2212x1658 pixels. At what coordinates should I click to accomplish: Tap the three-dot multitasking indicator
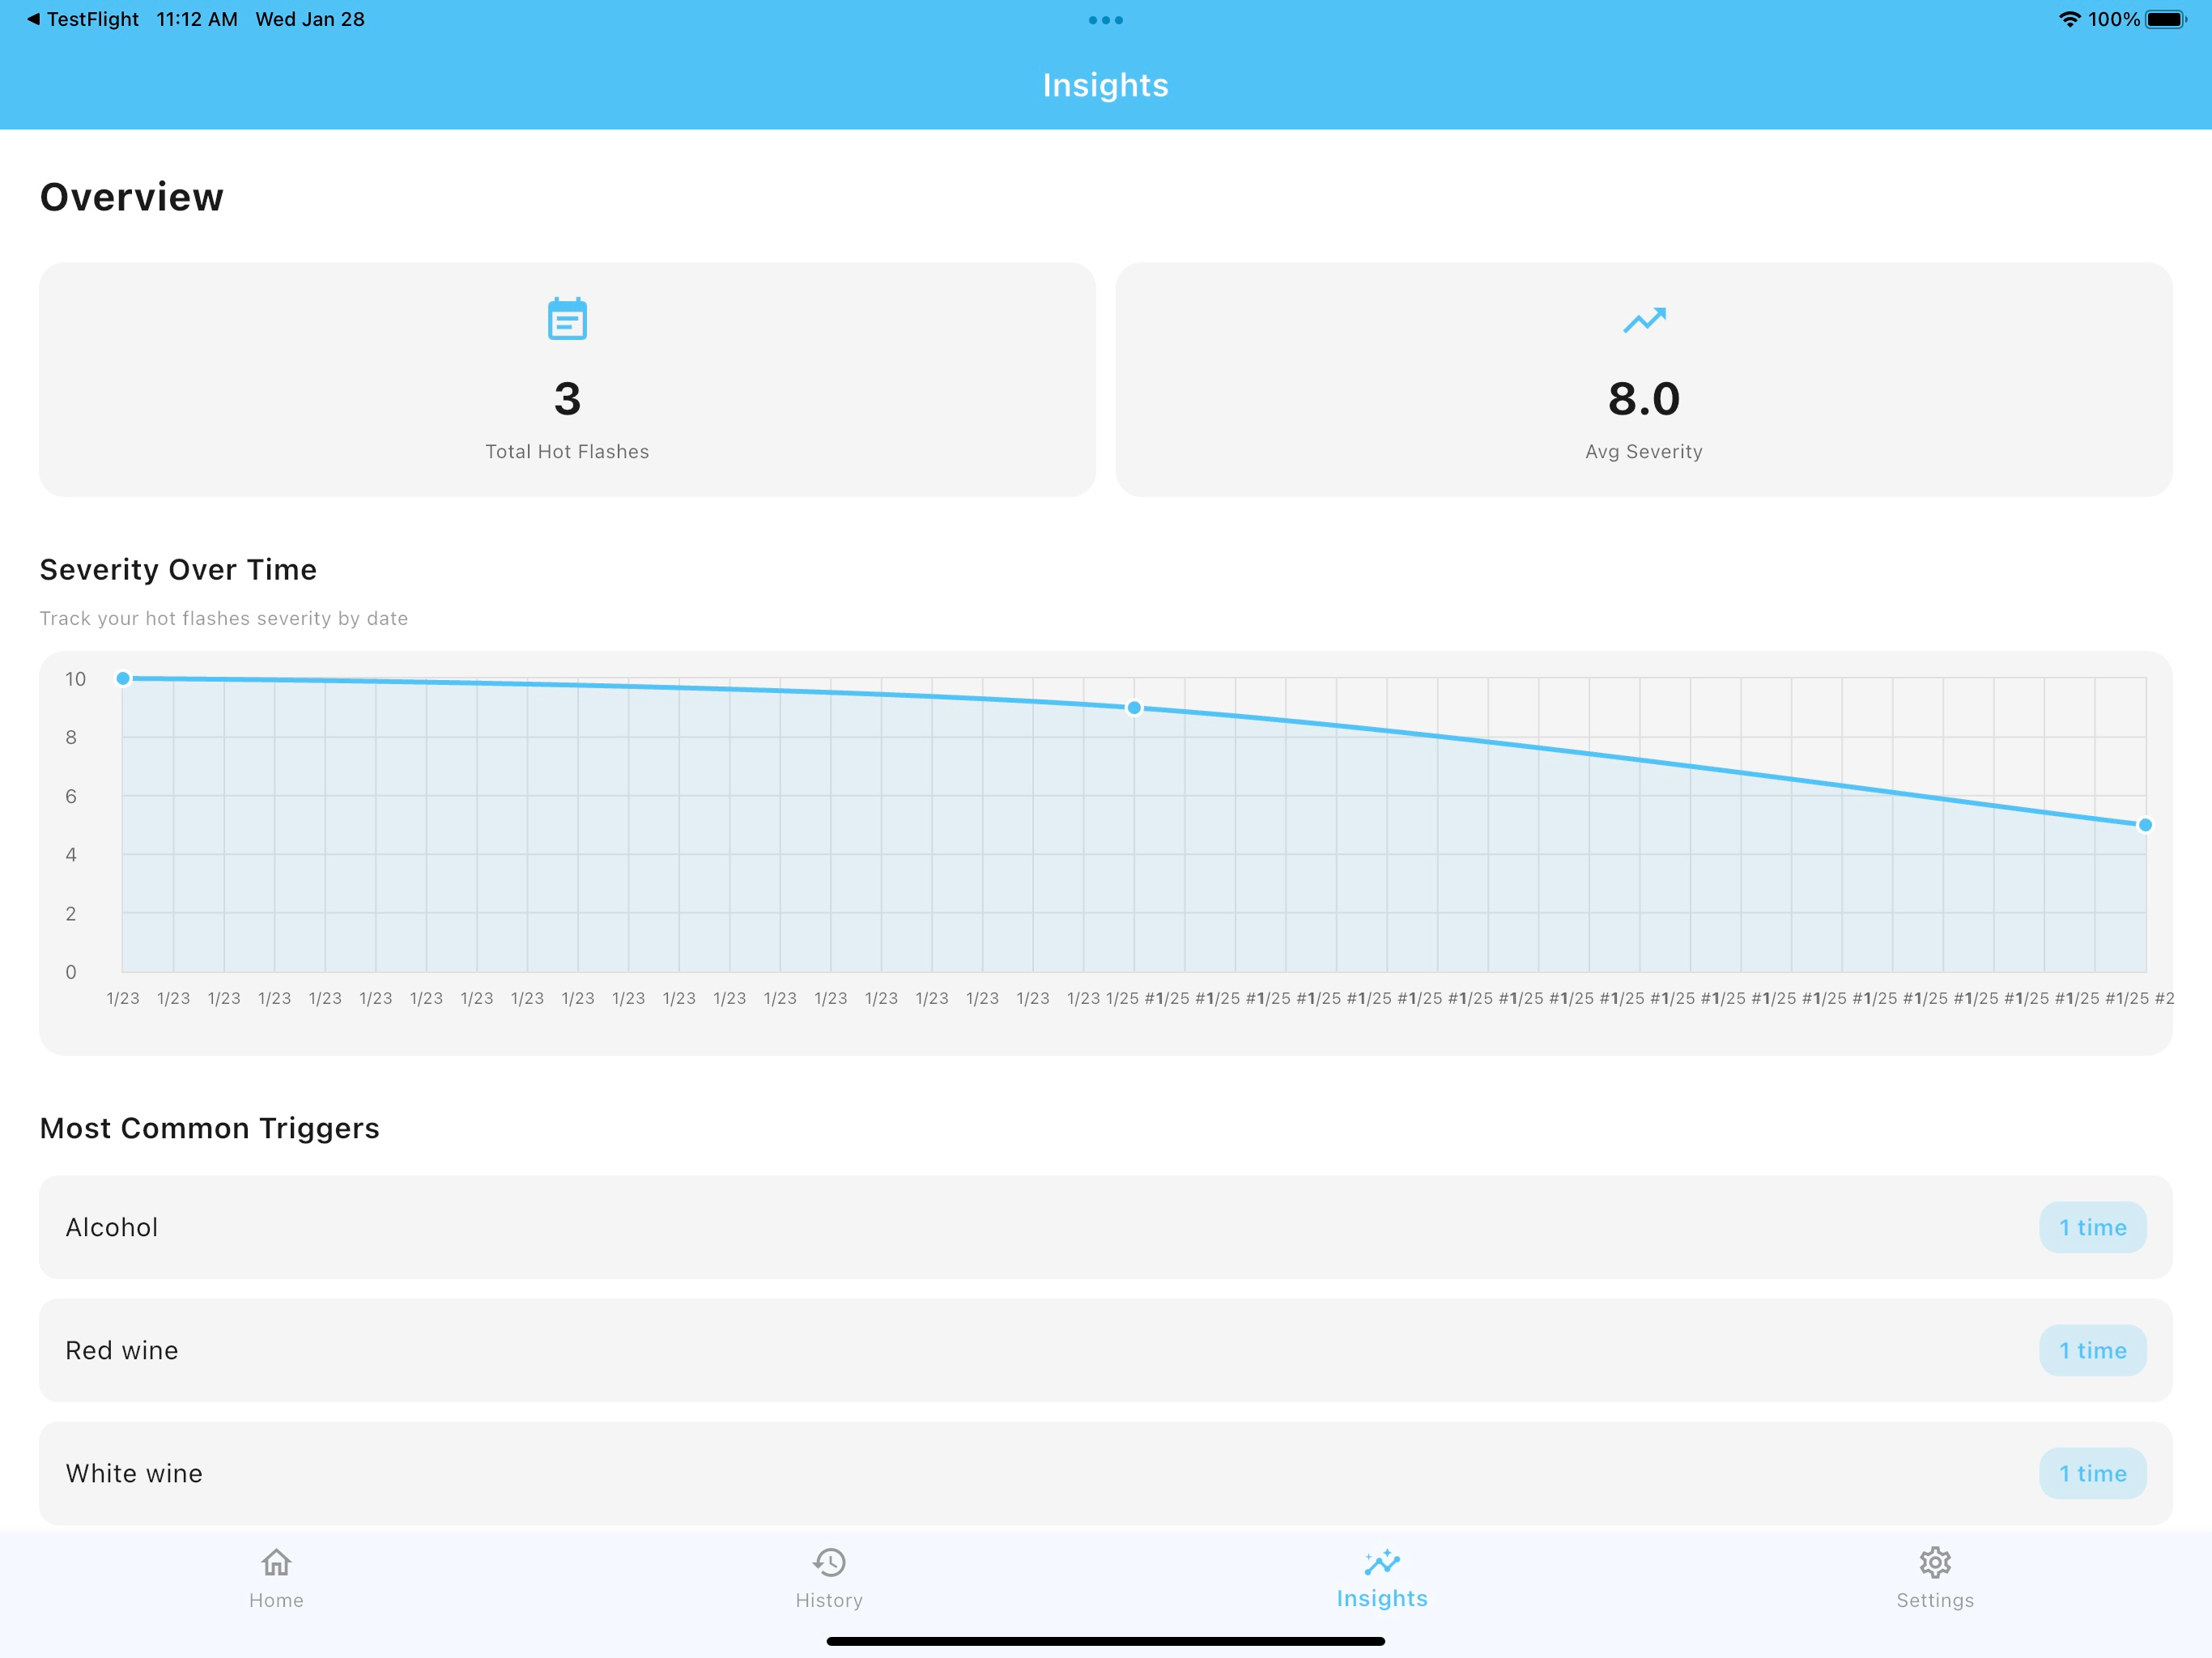coord(1106,20)
